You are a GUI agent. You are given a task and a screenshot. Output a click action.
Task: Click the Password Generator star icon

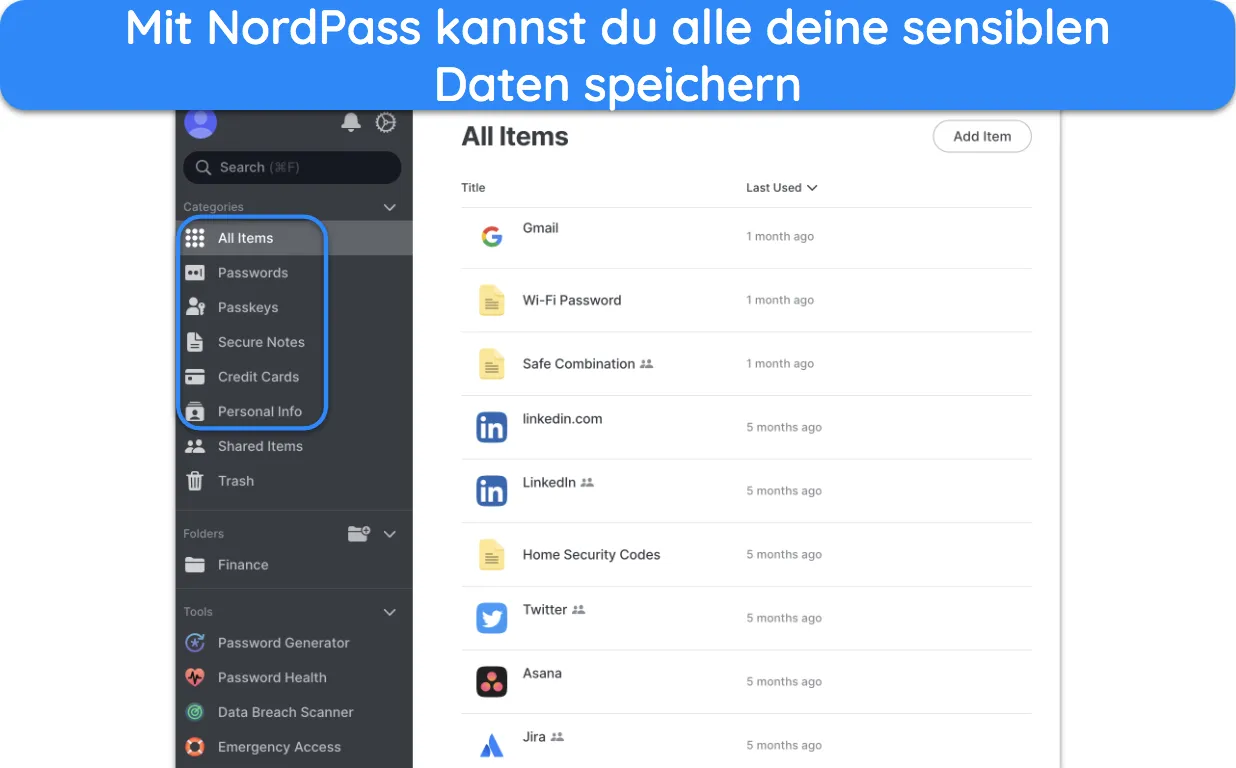point(195,643)
